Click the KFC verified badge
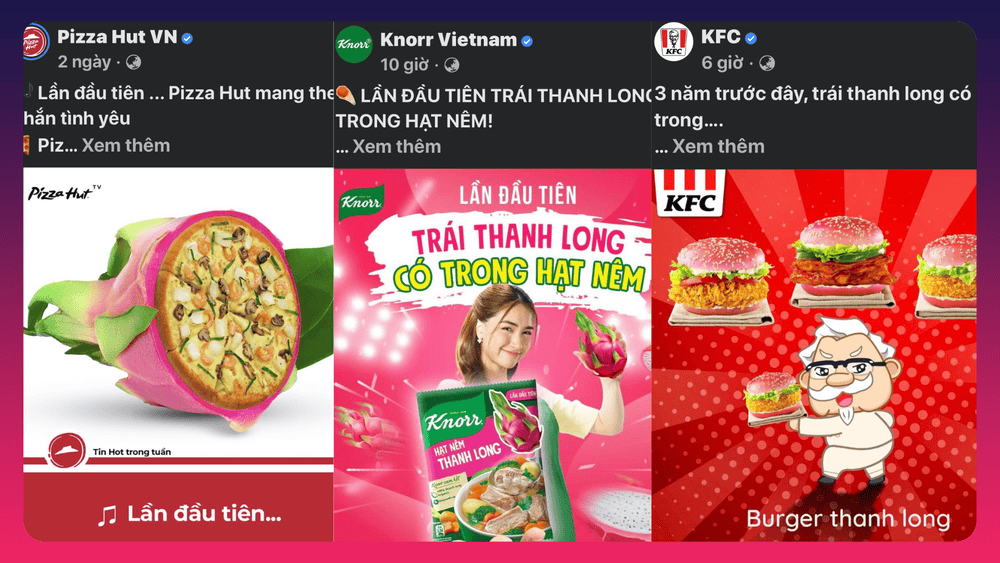The width and height of the screenshot is (1000, 563). click(x=751, y=39)
